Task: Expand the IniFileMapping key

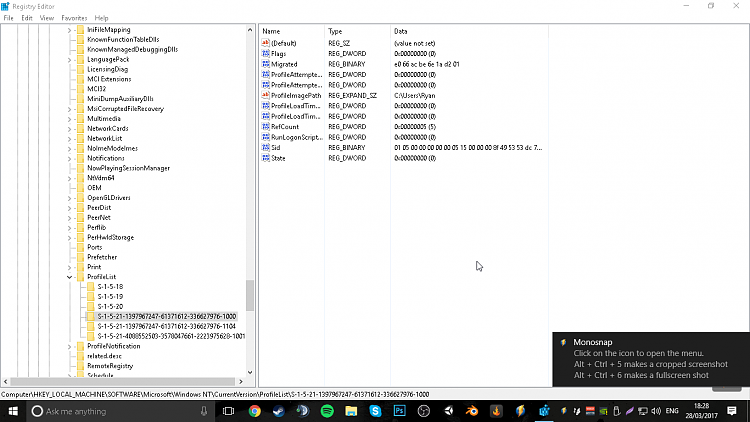Action: coord(69,30)
